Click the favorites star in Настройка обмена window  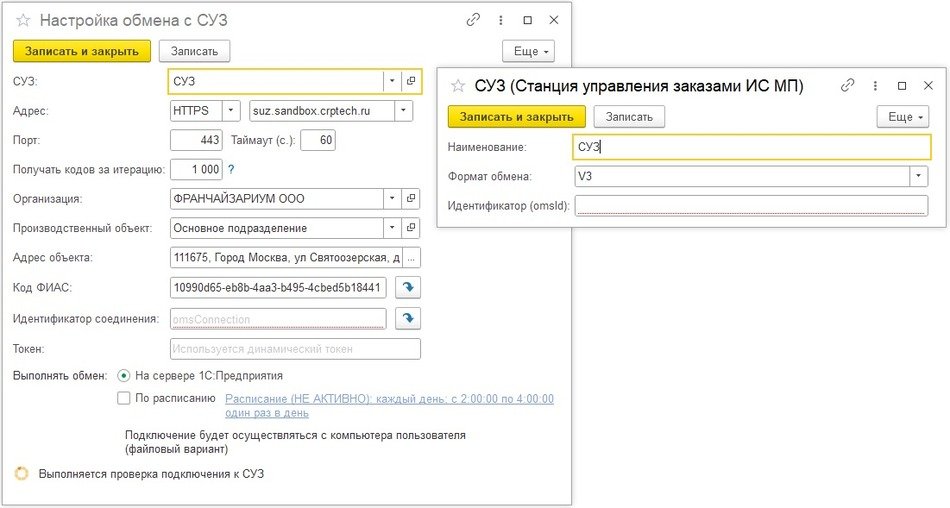pos(21,20)
